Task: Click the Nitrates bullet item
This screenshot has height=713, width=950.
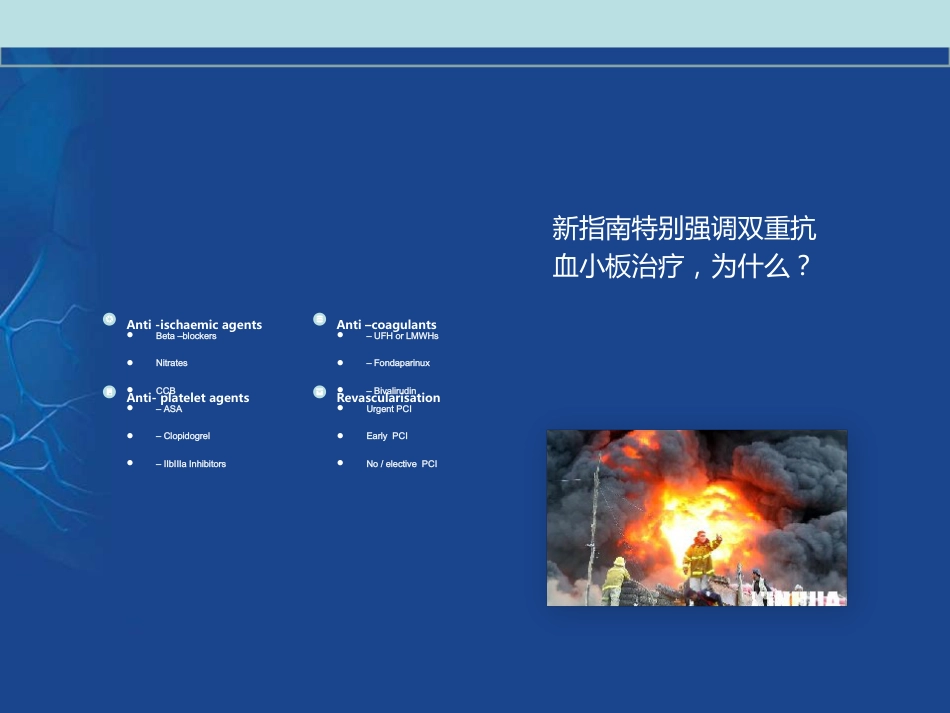Action: 171,363
